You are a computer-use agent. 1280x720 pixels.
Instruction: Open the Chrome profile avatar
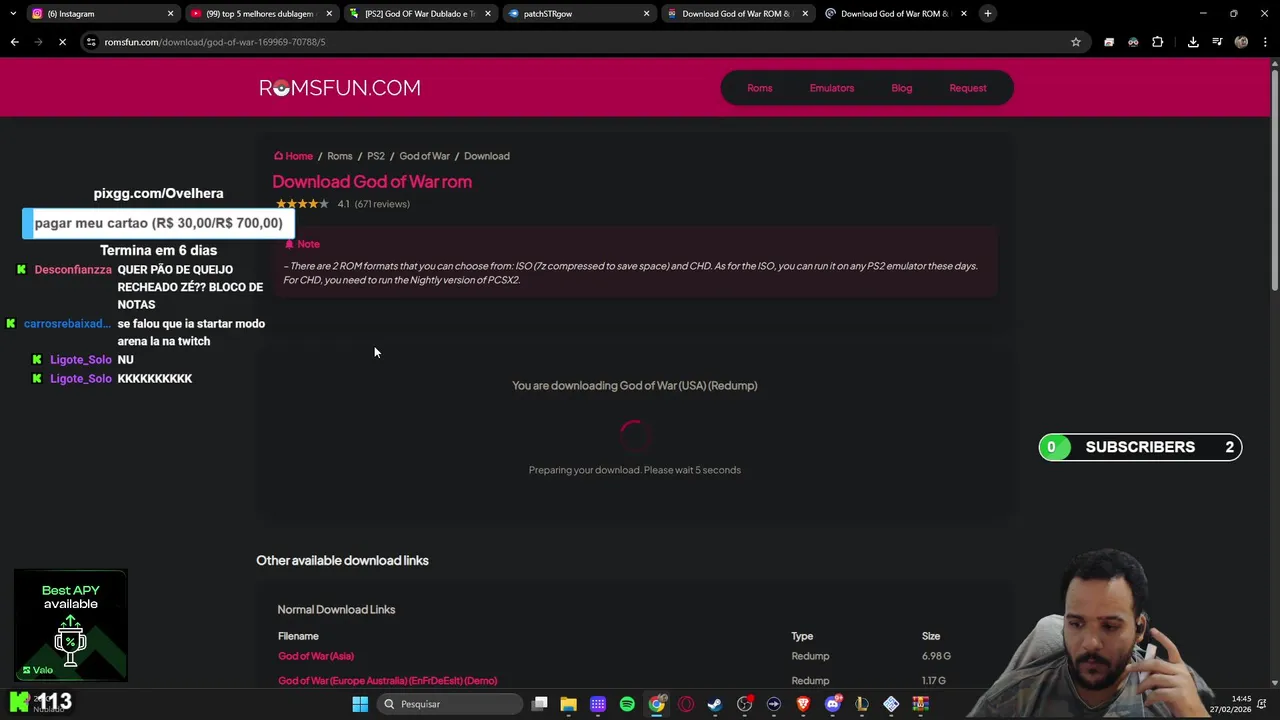pos(1241,42)
